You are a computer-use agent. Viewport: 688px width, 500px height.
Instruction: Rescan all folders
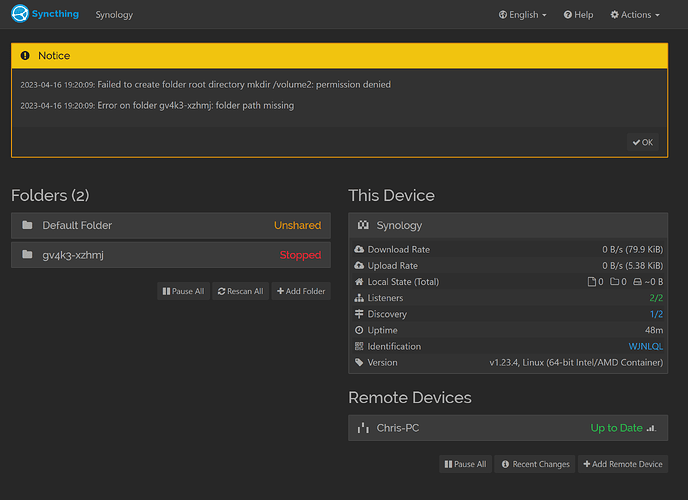point(240,291)
